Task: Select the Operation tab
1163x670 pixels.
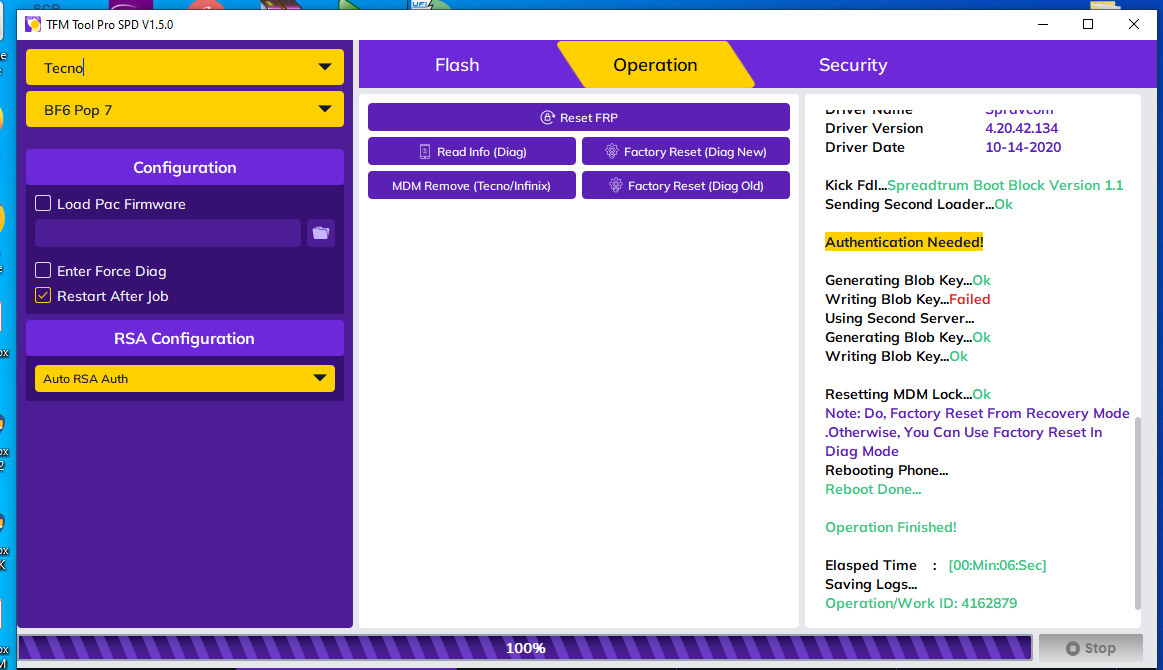Action: coord(655,65)
